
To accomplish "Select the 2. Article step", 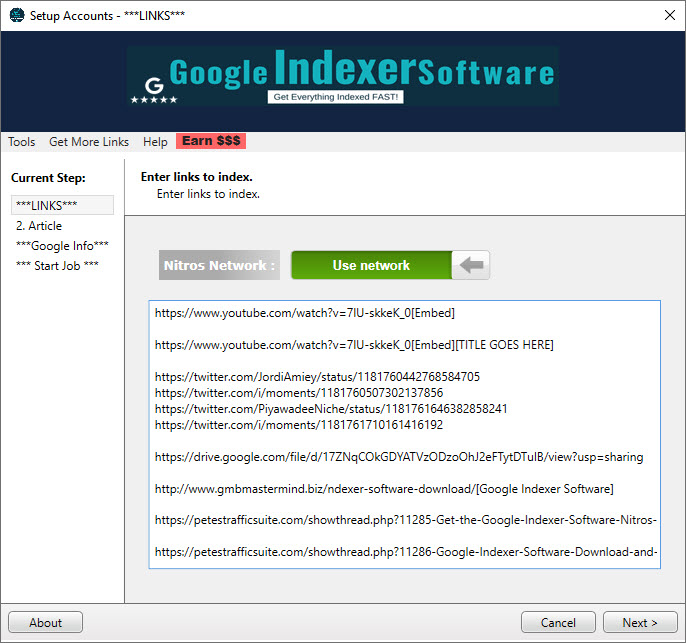I will pyautogui.click(x=39, y=226).
